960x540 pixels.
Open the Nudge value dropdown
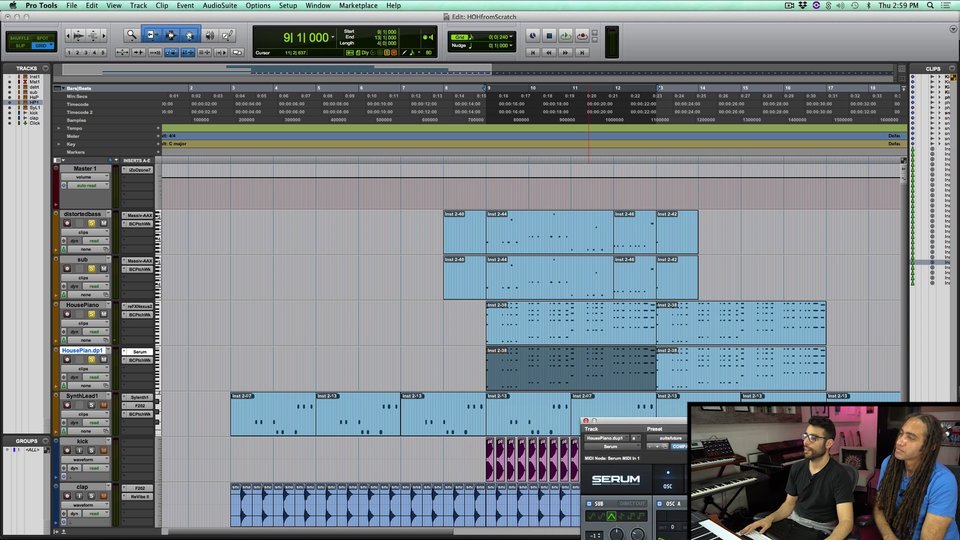click(x=511, y=45)
